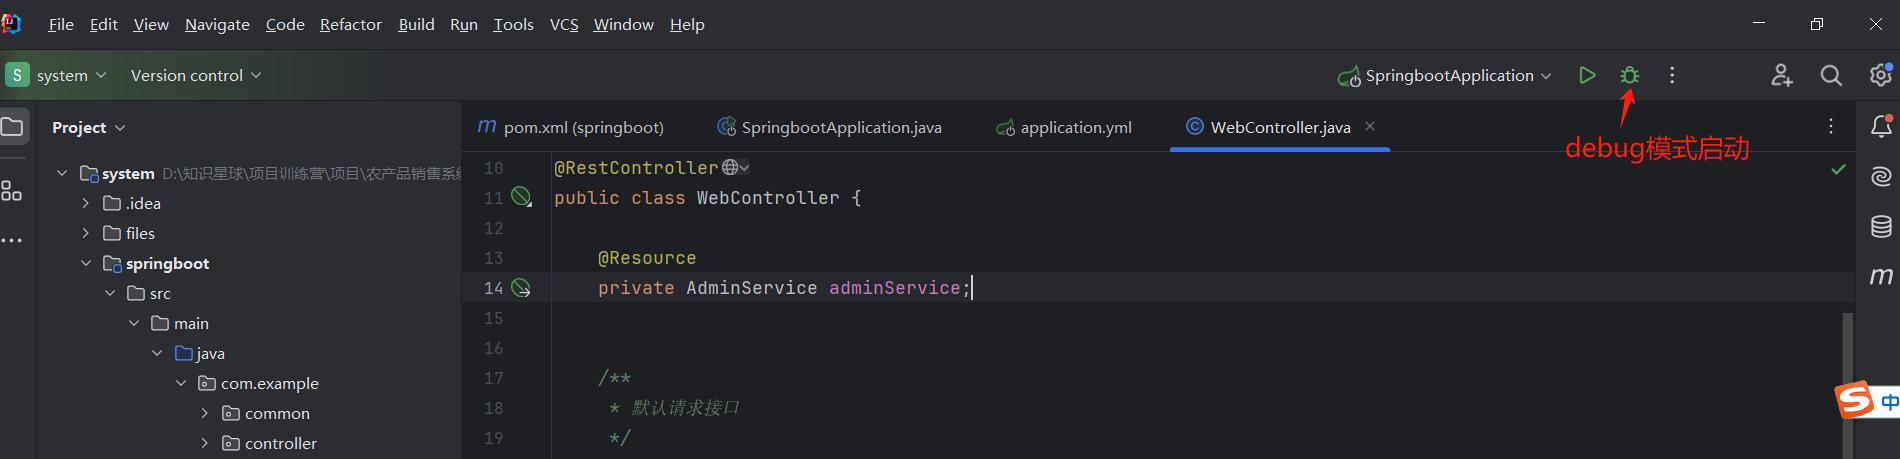Image resolution: width=1900 pixels, height=459 pixels.
Task: Open the Code menu
Action: coord(285,24)
